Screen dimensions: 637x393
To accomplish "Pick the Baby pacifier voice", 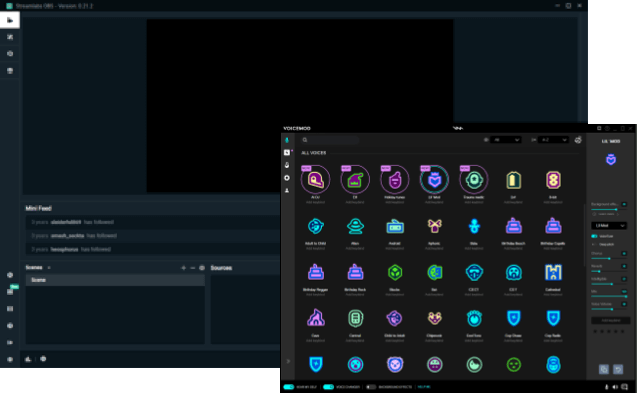I will 474,226.
